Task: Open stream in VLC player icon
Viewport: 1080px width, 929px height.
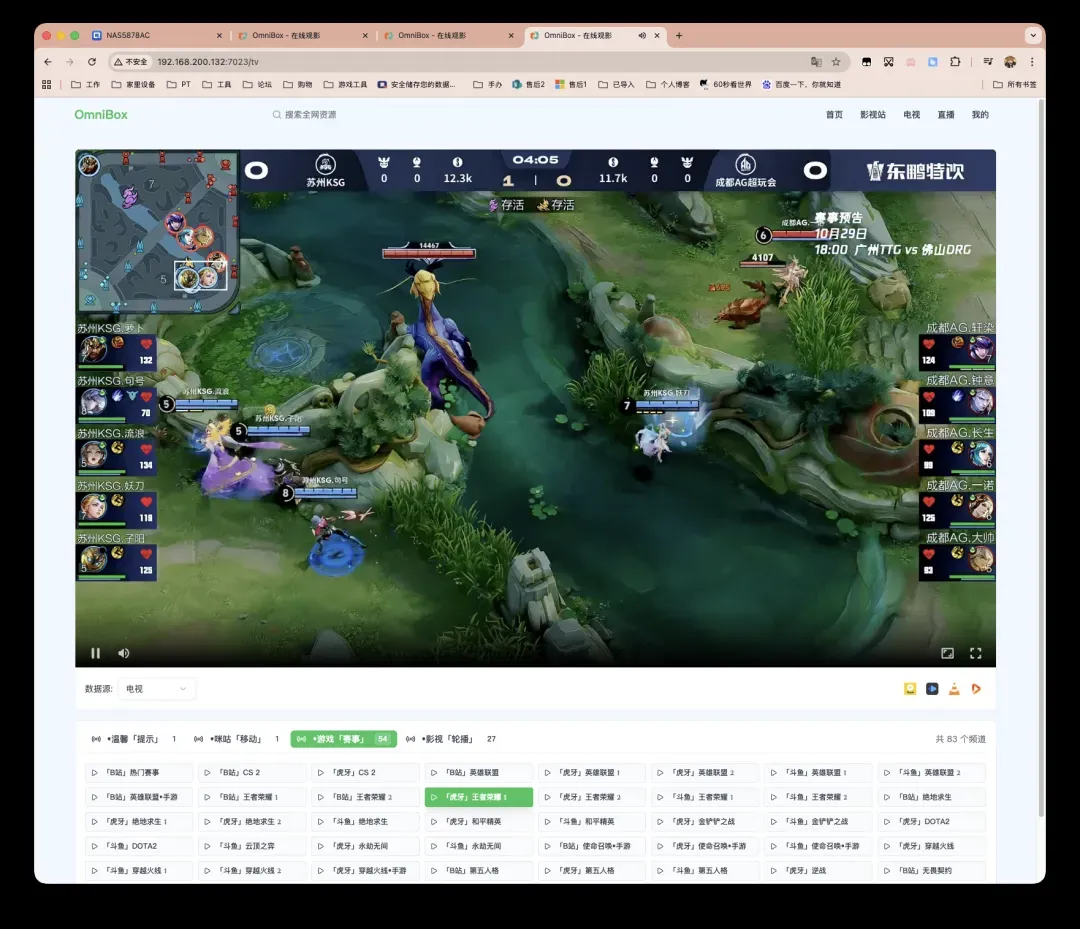Action: [954, 689]
